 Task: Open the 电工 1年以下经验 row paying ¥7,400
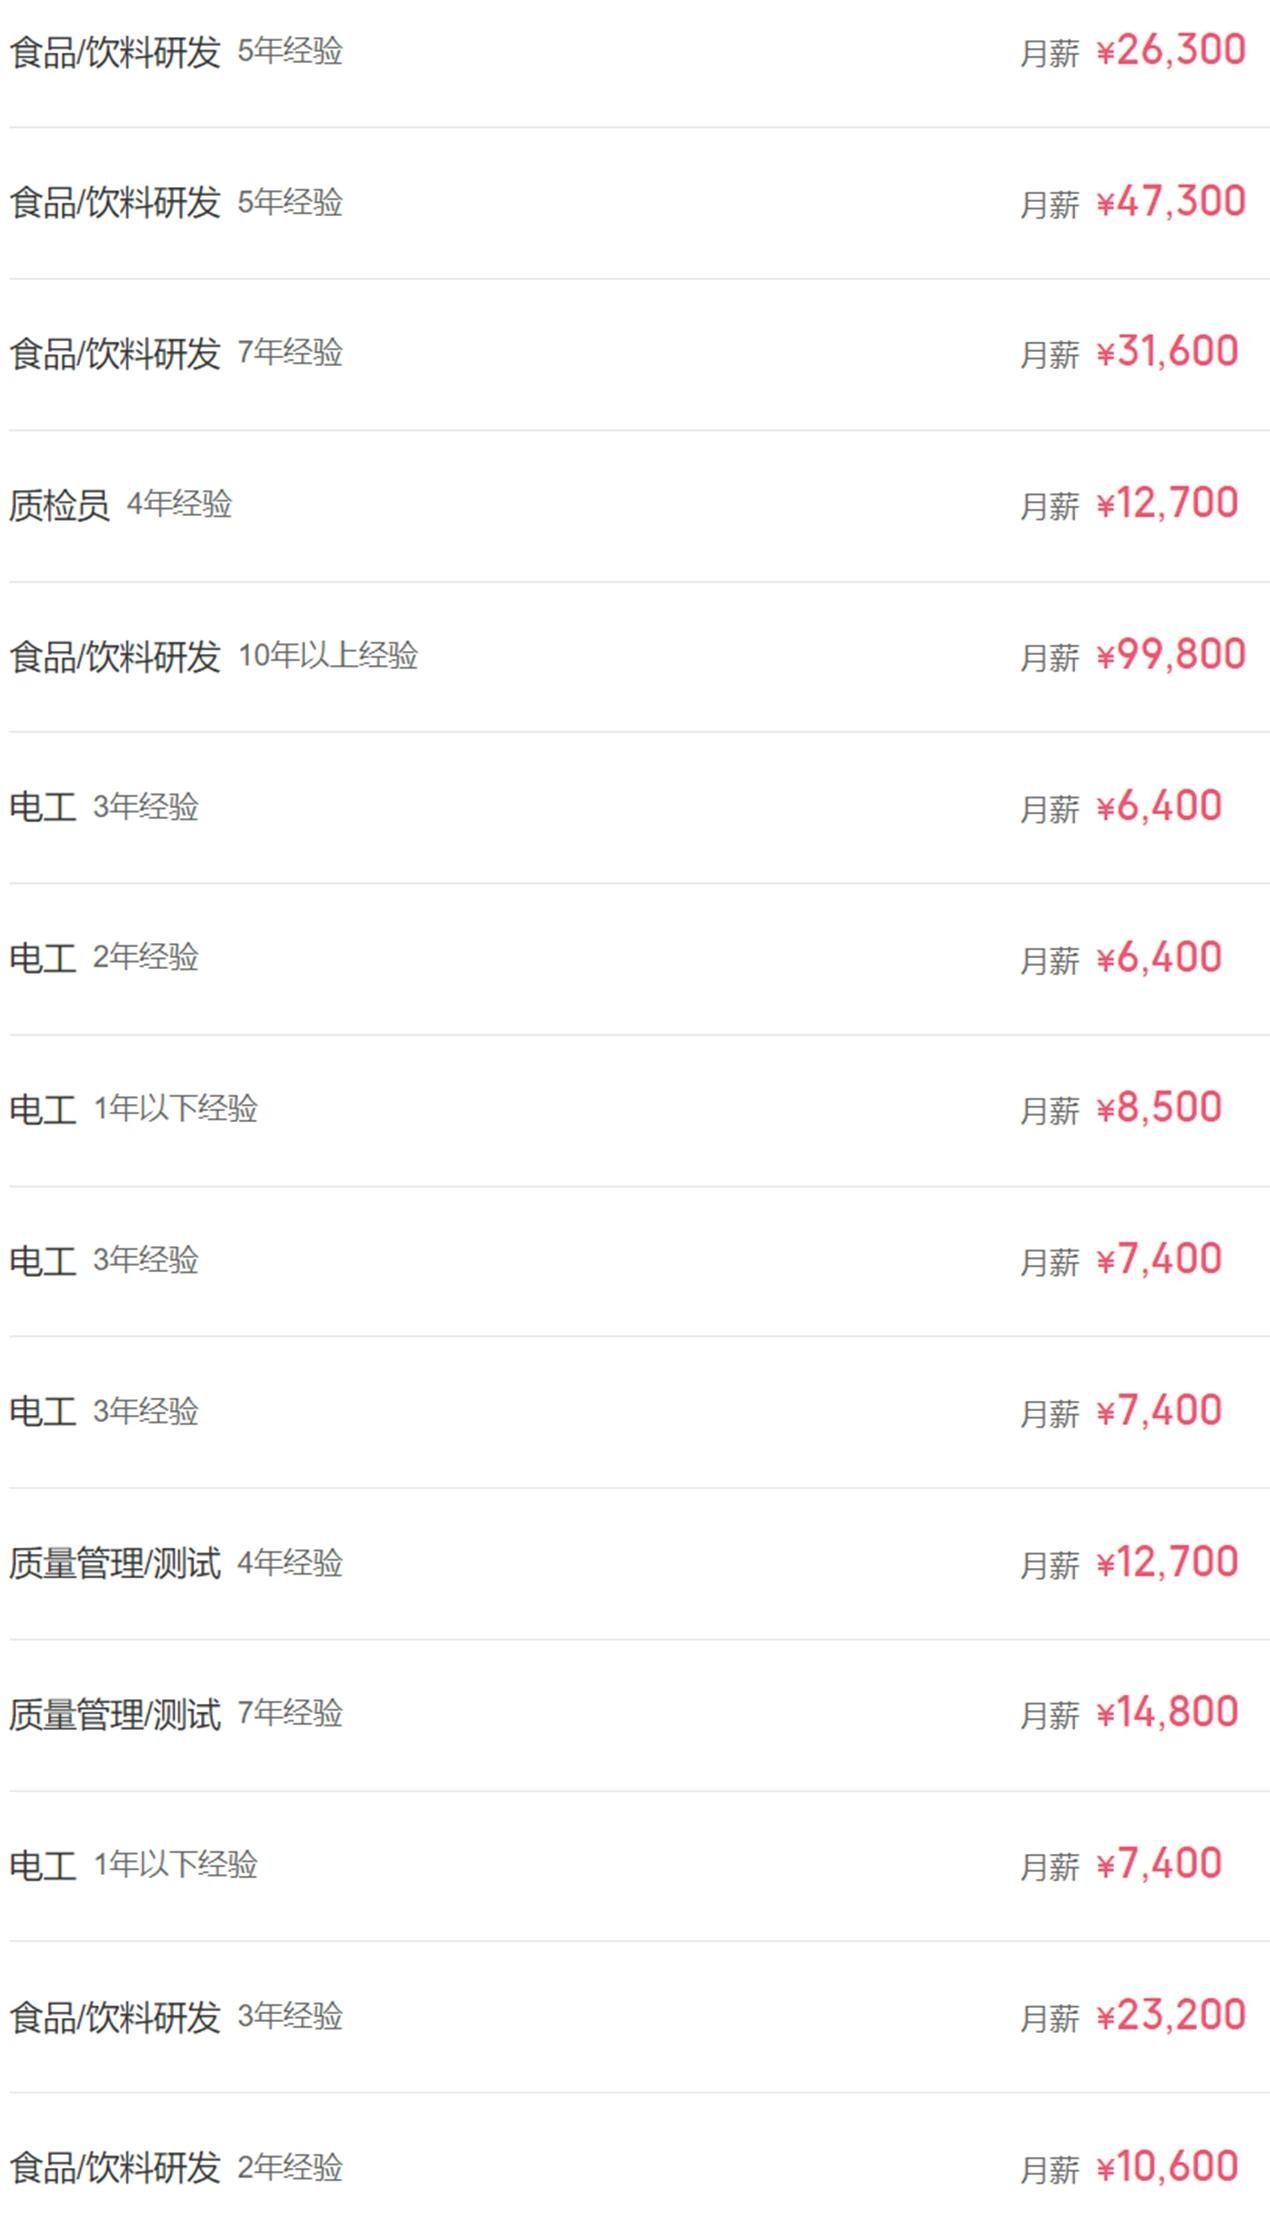pos(43,1865)
